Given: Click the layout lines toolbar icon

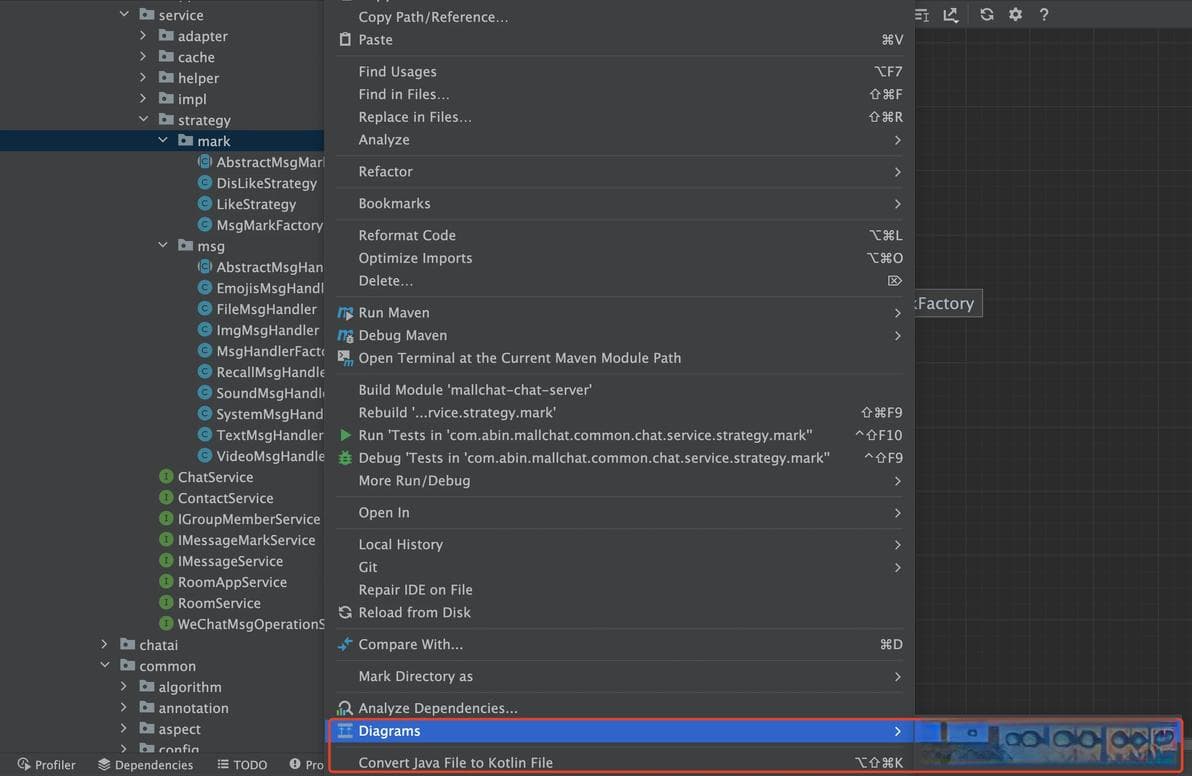Looking at the screenshot, I should 922,14.
